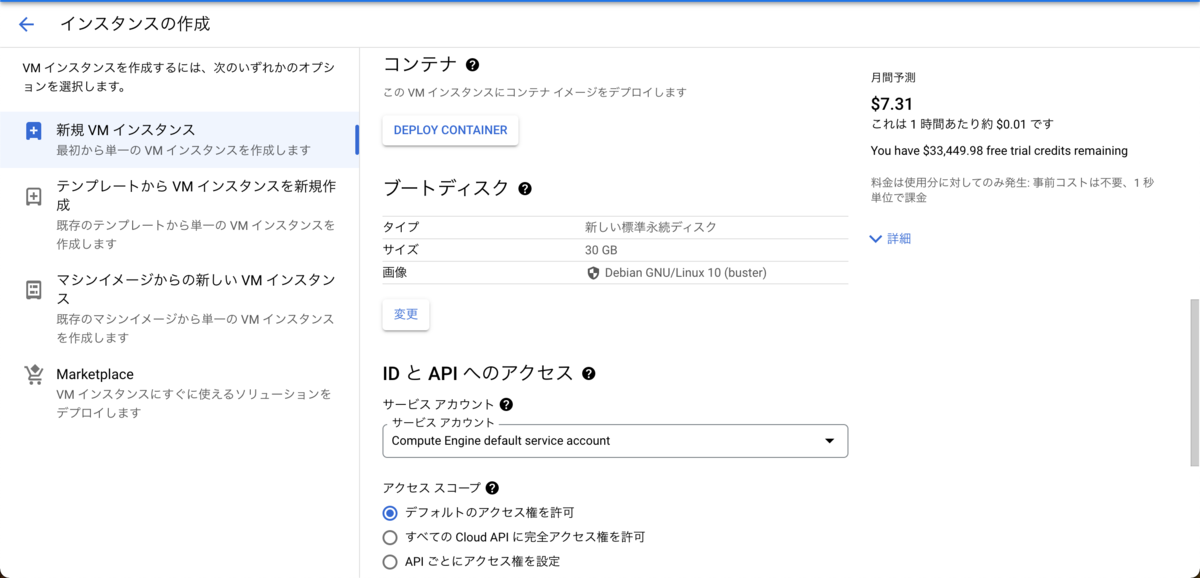Click the machine image icon
This screenshot has width=1200, height=578.
click(x=34, y=290)
